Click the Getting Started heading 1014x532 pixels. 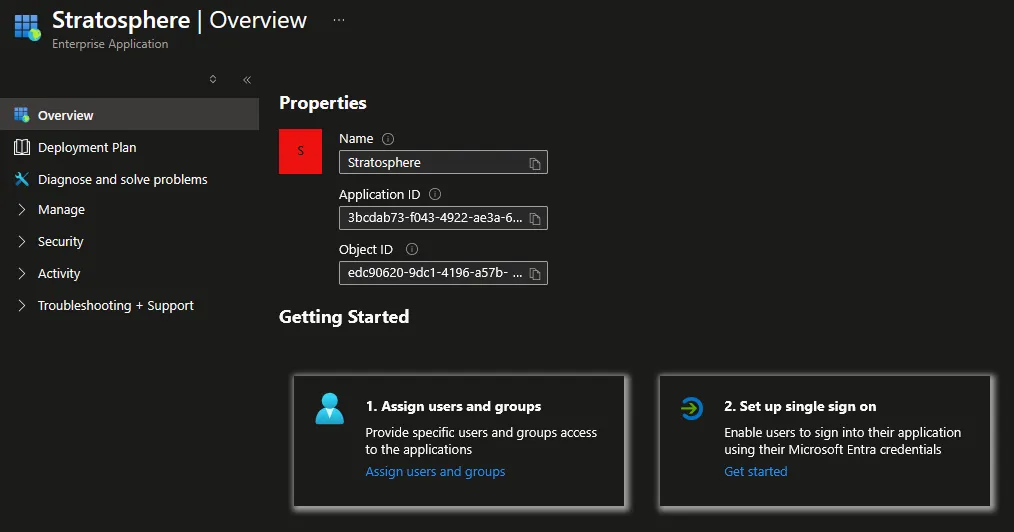pyautogui.click(x=344, y=317)
